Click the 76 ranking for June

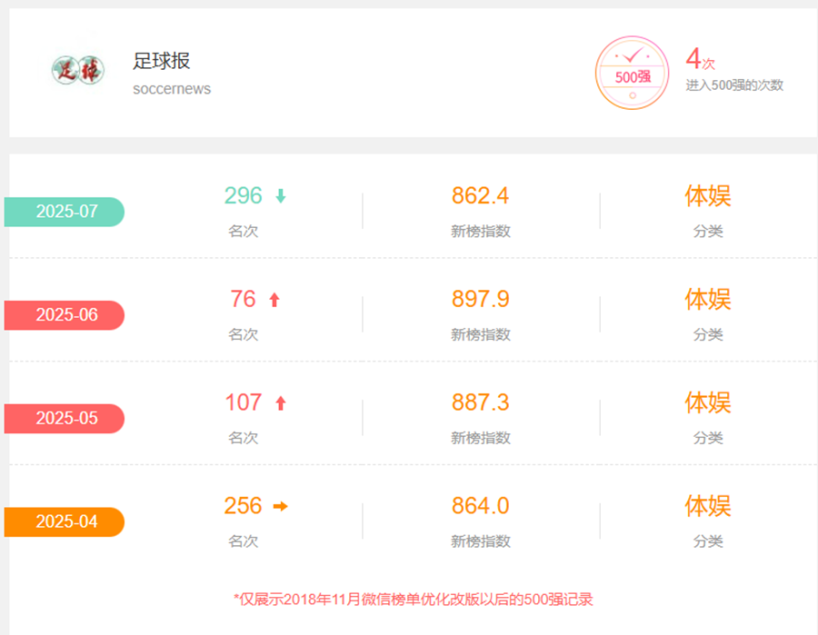(243, 299)
